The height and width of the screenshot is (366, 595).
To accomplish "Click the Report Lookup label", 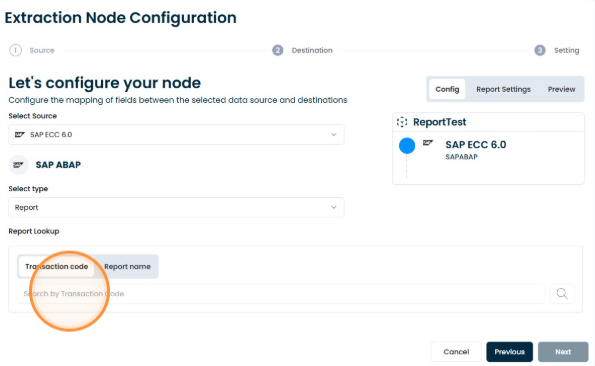I will coord(34,231).
